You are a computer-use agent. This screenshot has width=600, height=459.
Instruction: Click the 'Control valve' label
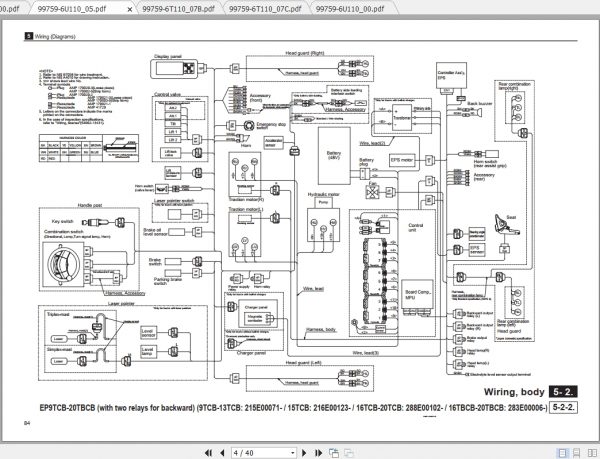[167, 94]
